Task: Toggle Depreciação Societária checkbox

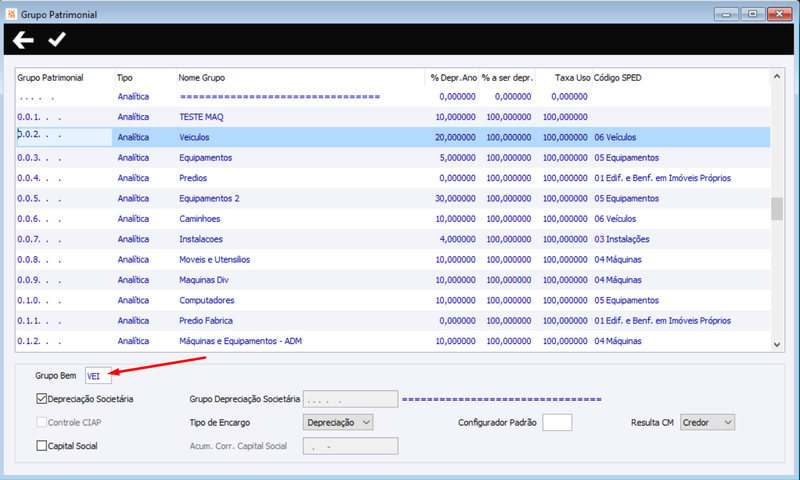Action: (x=41, y=398)
